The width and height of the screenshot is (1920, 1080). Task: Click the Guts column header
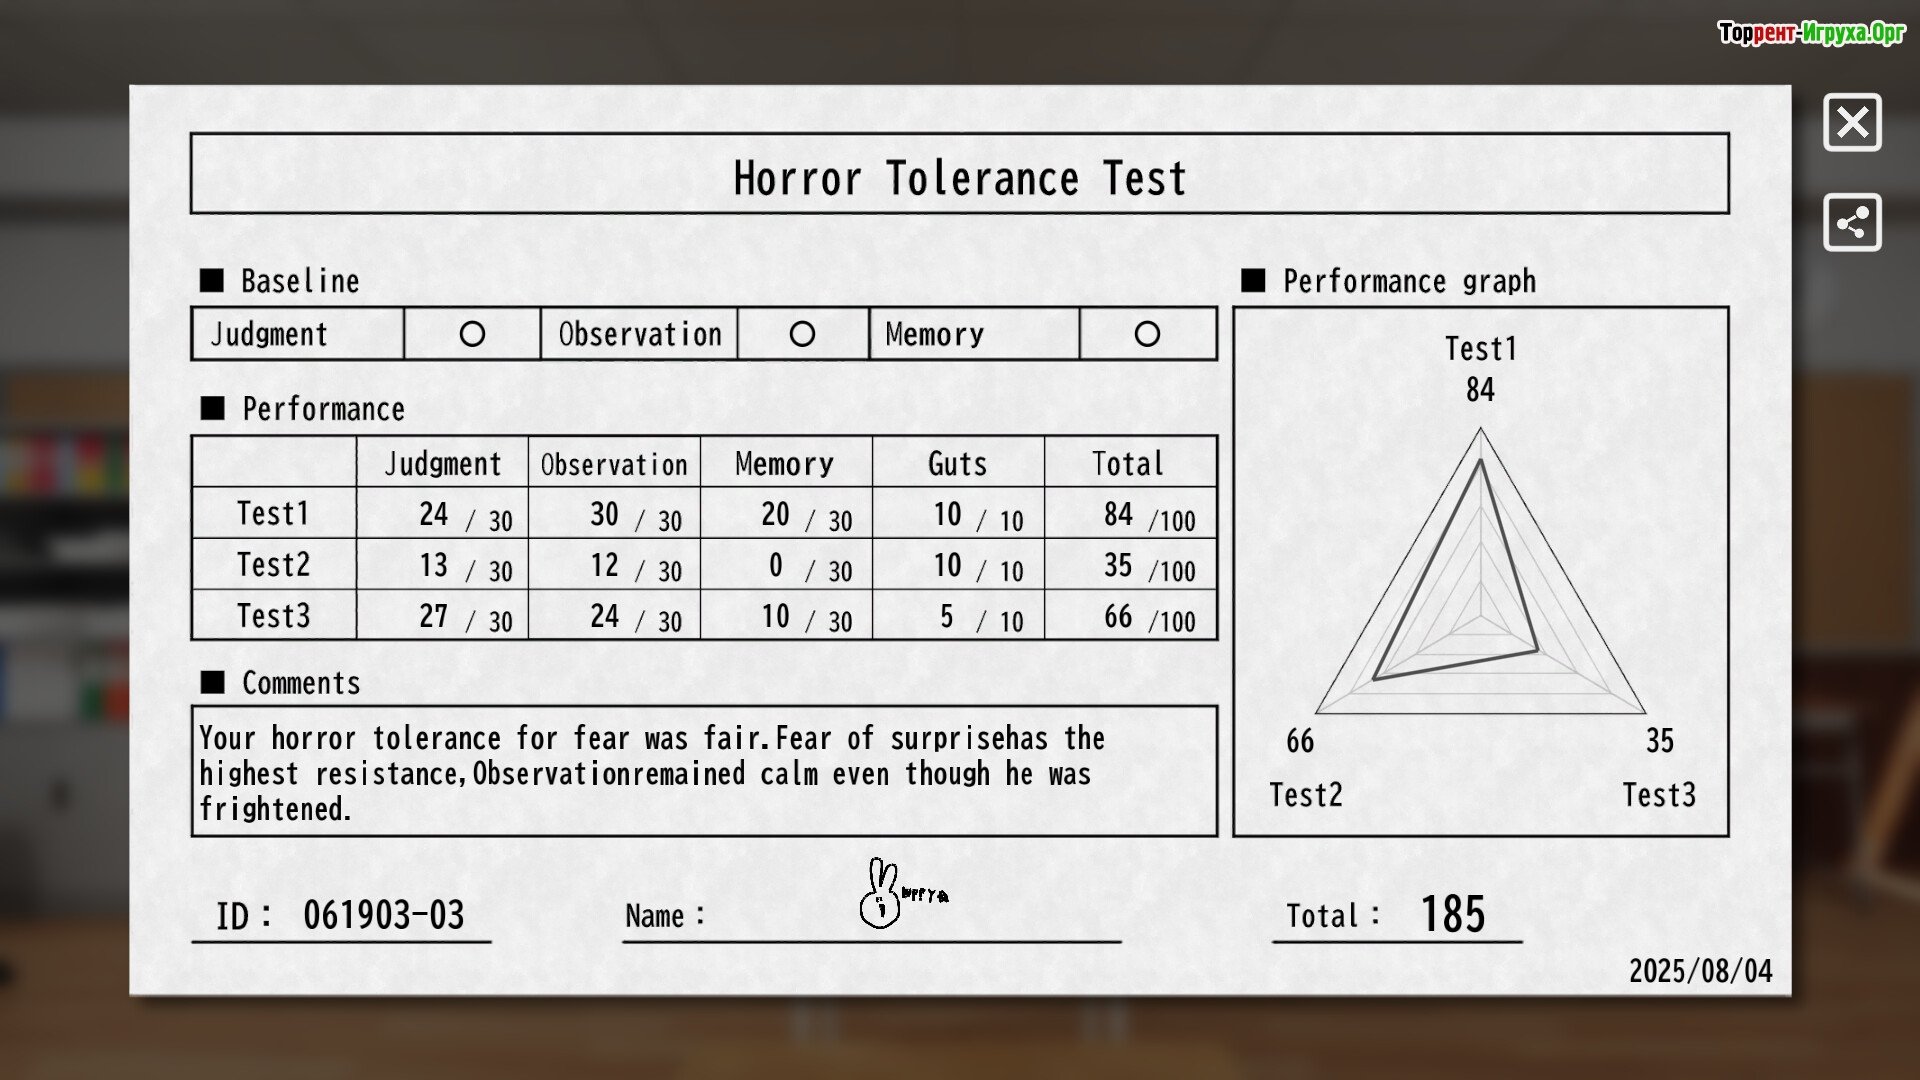957,464
